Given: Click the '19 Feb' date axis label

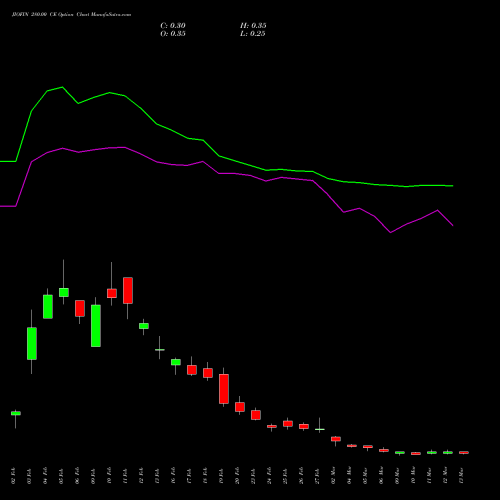Looking at the screenshot, I should [x=221, y=476].
